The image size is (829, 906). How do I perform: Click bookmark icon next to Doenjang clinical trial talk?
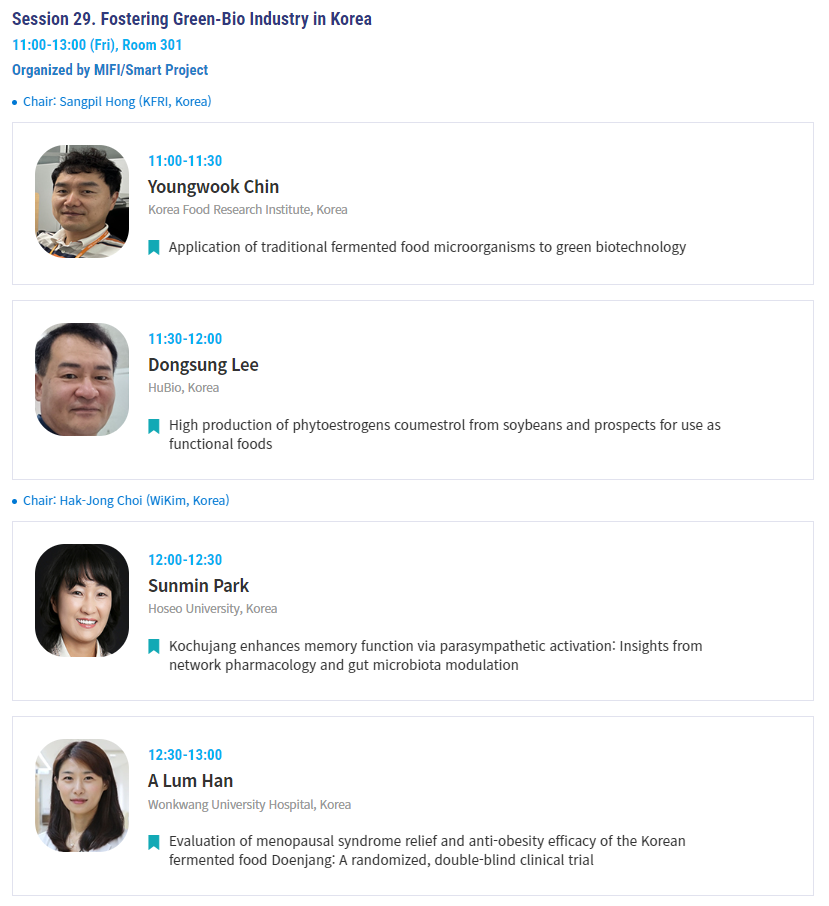click(154, 842)
